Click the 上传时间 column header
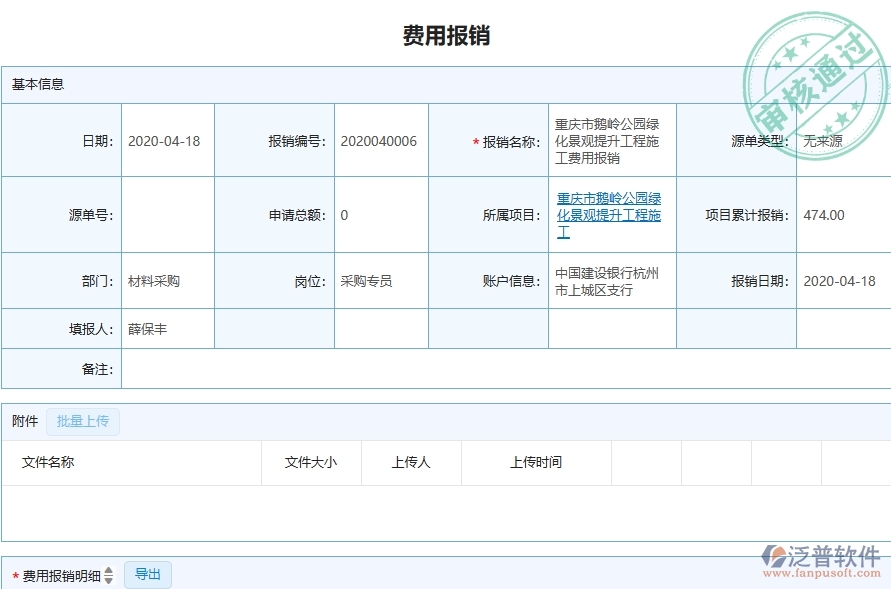This screenshot has height=589, width=891. coord(534,462)
